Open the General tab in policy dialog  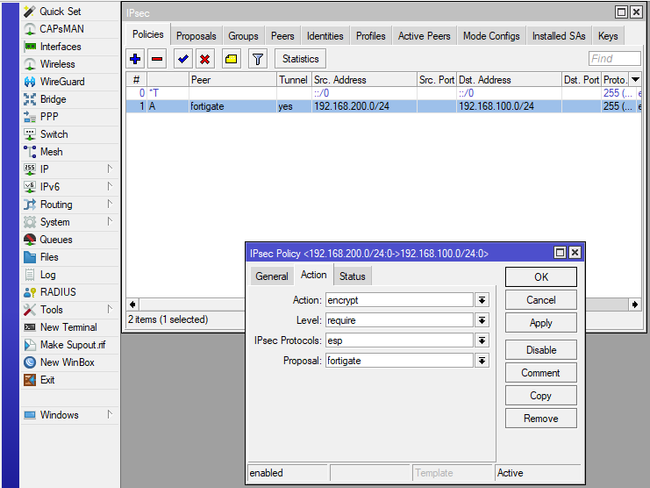pyautogui.click(x=272, y=277)
